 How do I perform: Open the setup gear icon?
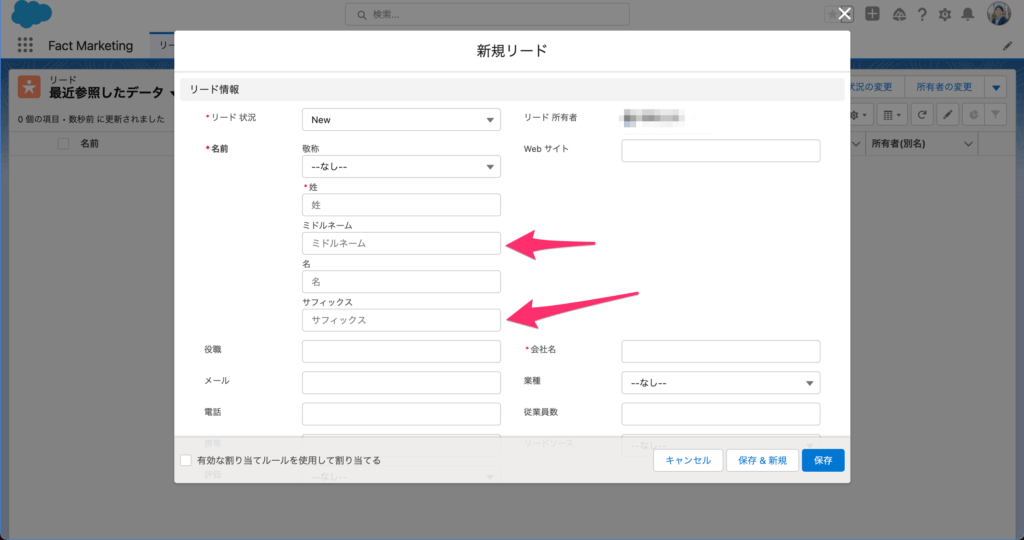pos(945,14)
